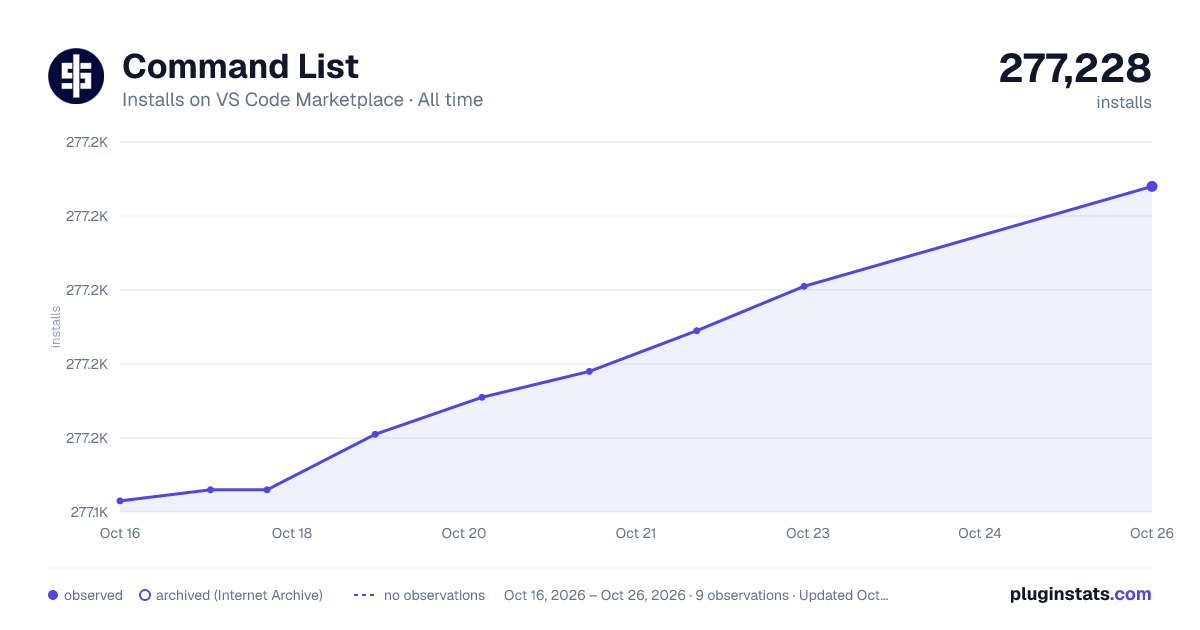This screenshot has width=1200, height=630.
Task: Click the Oct 23 x-axis label
Action: tap(808, 533)
